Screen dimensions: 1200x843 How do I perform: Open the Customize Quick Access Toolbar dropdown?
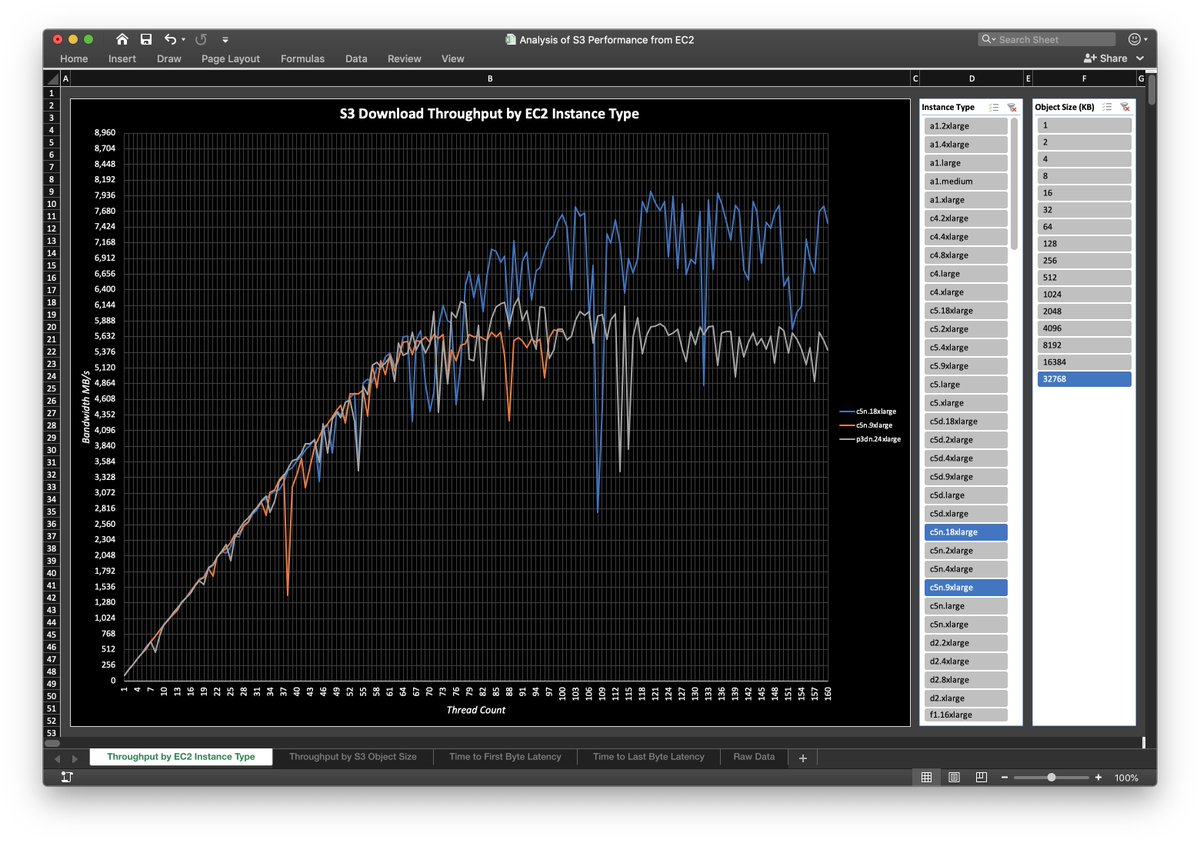(225, 40)
